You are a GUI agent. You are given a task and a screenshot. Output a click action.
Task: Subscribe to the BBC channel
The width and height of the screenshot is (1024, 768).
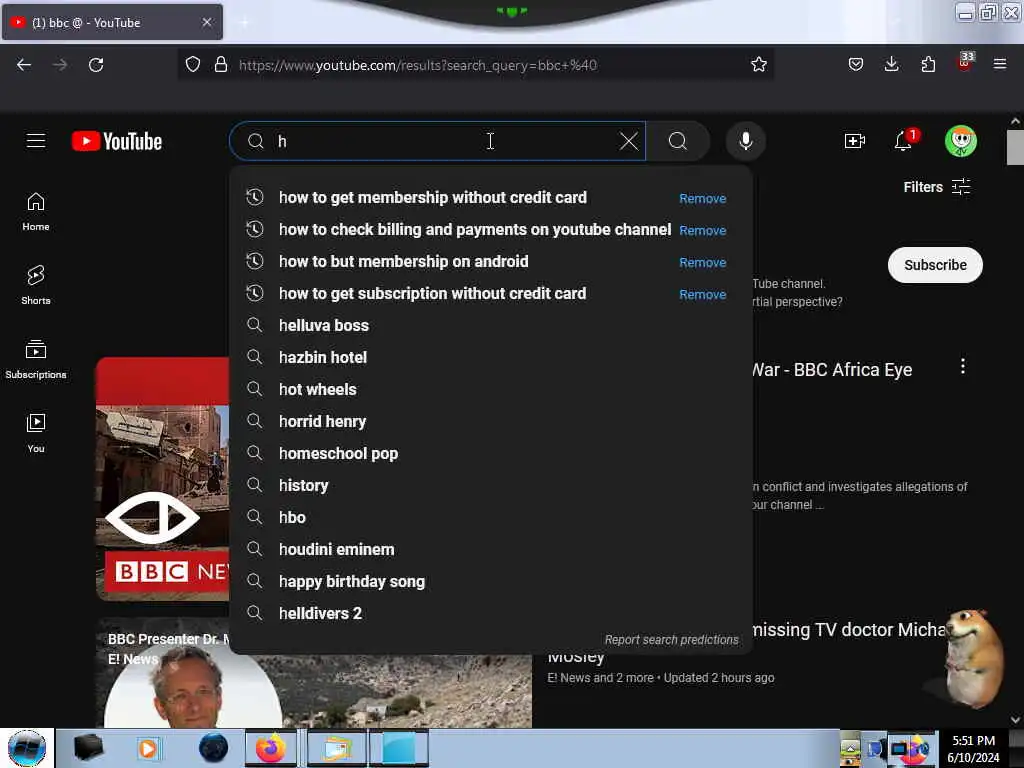pos(935,265)
